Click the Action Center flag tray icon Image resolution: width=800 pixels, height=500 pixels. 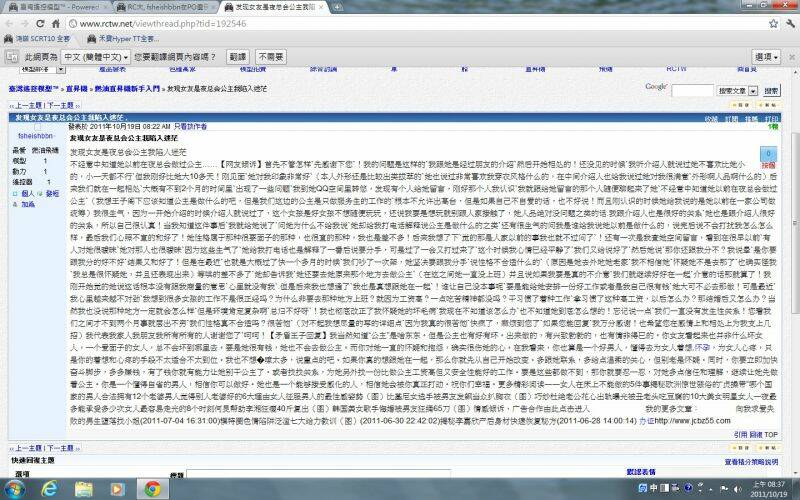tap(723, 488)
